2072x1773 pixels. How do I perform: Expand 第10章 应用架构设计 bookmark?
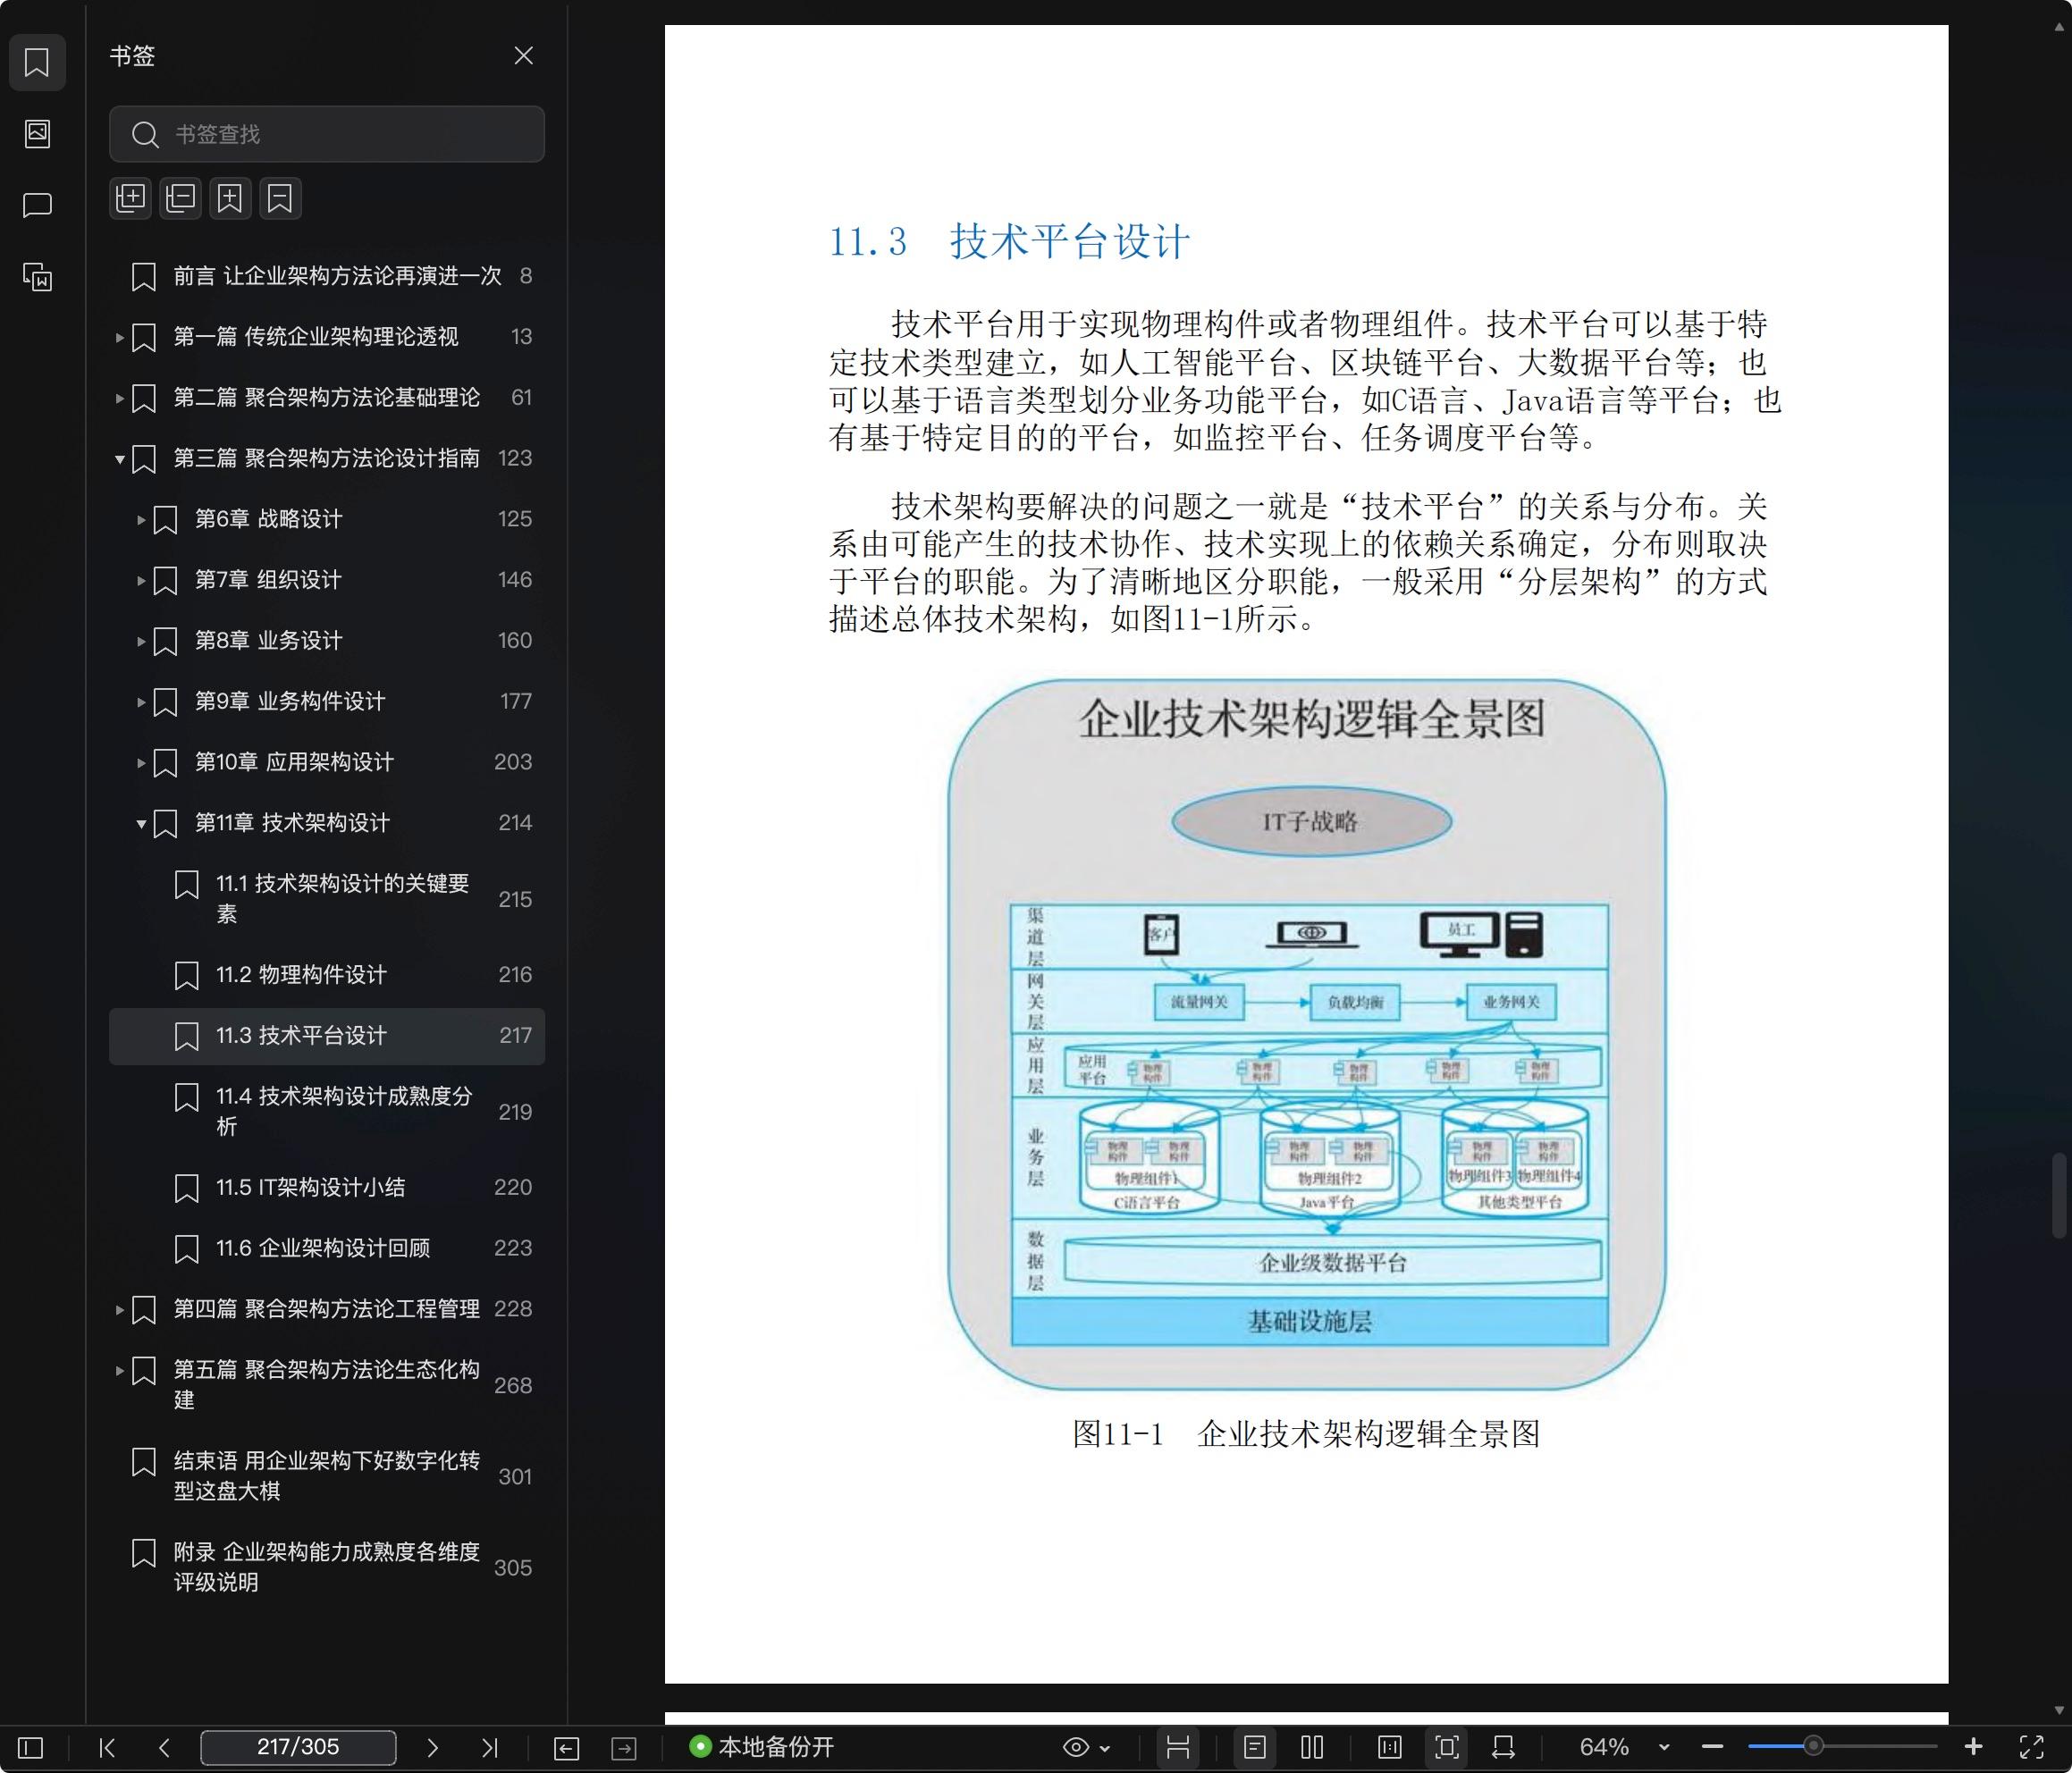(x=141, y=763)
